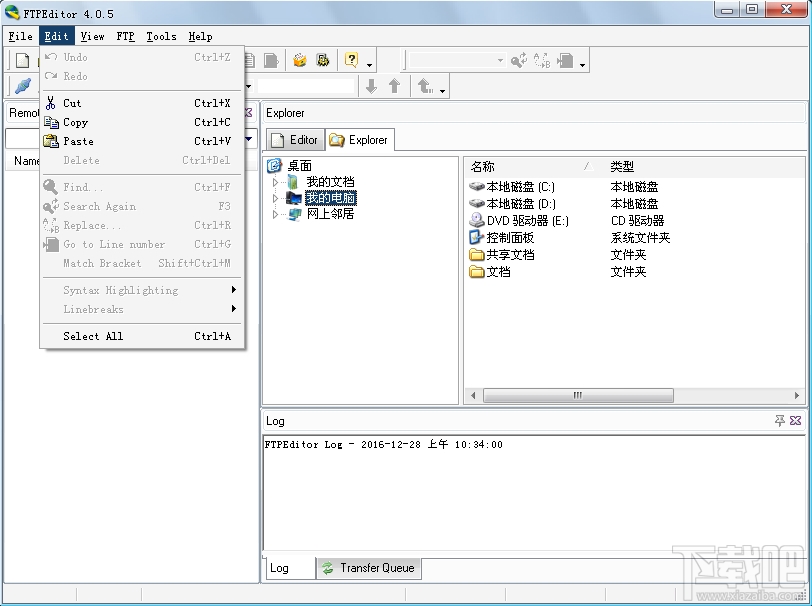Click the toolbar Go to Line icon

[x=565, y=61]
